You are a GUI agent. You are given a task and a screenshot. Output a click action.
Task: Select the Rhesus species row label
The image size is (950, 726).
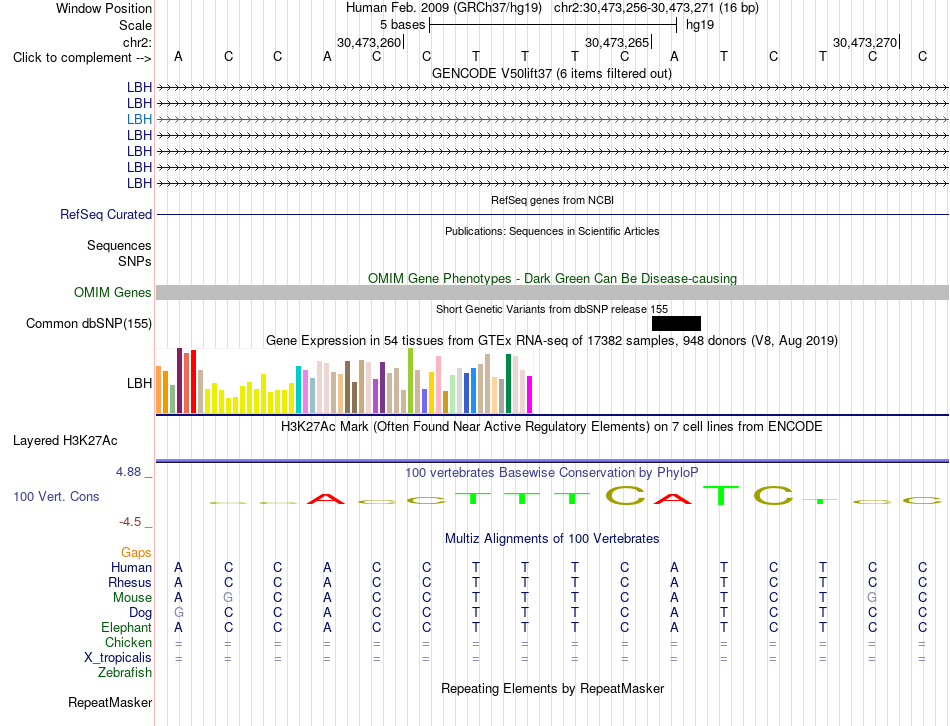130,582
